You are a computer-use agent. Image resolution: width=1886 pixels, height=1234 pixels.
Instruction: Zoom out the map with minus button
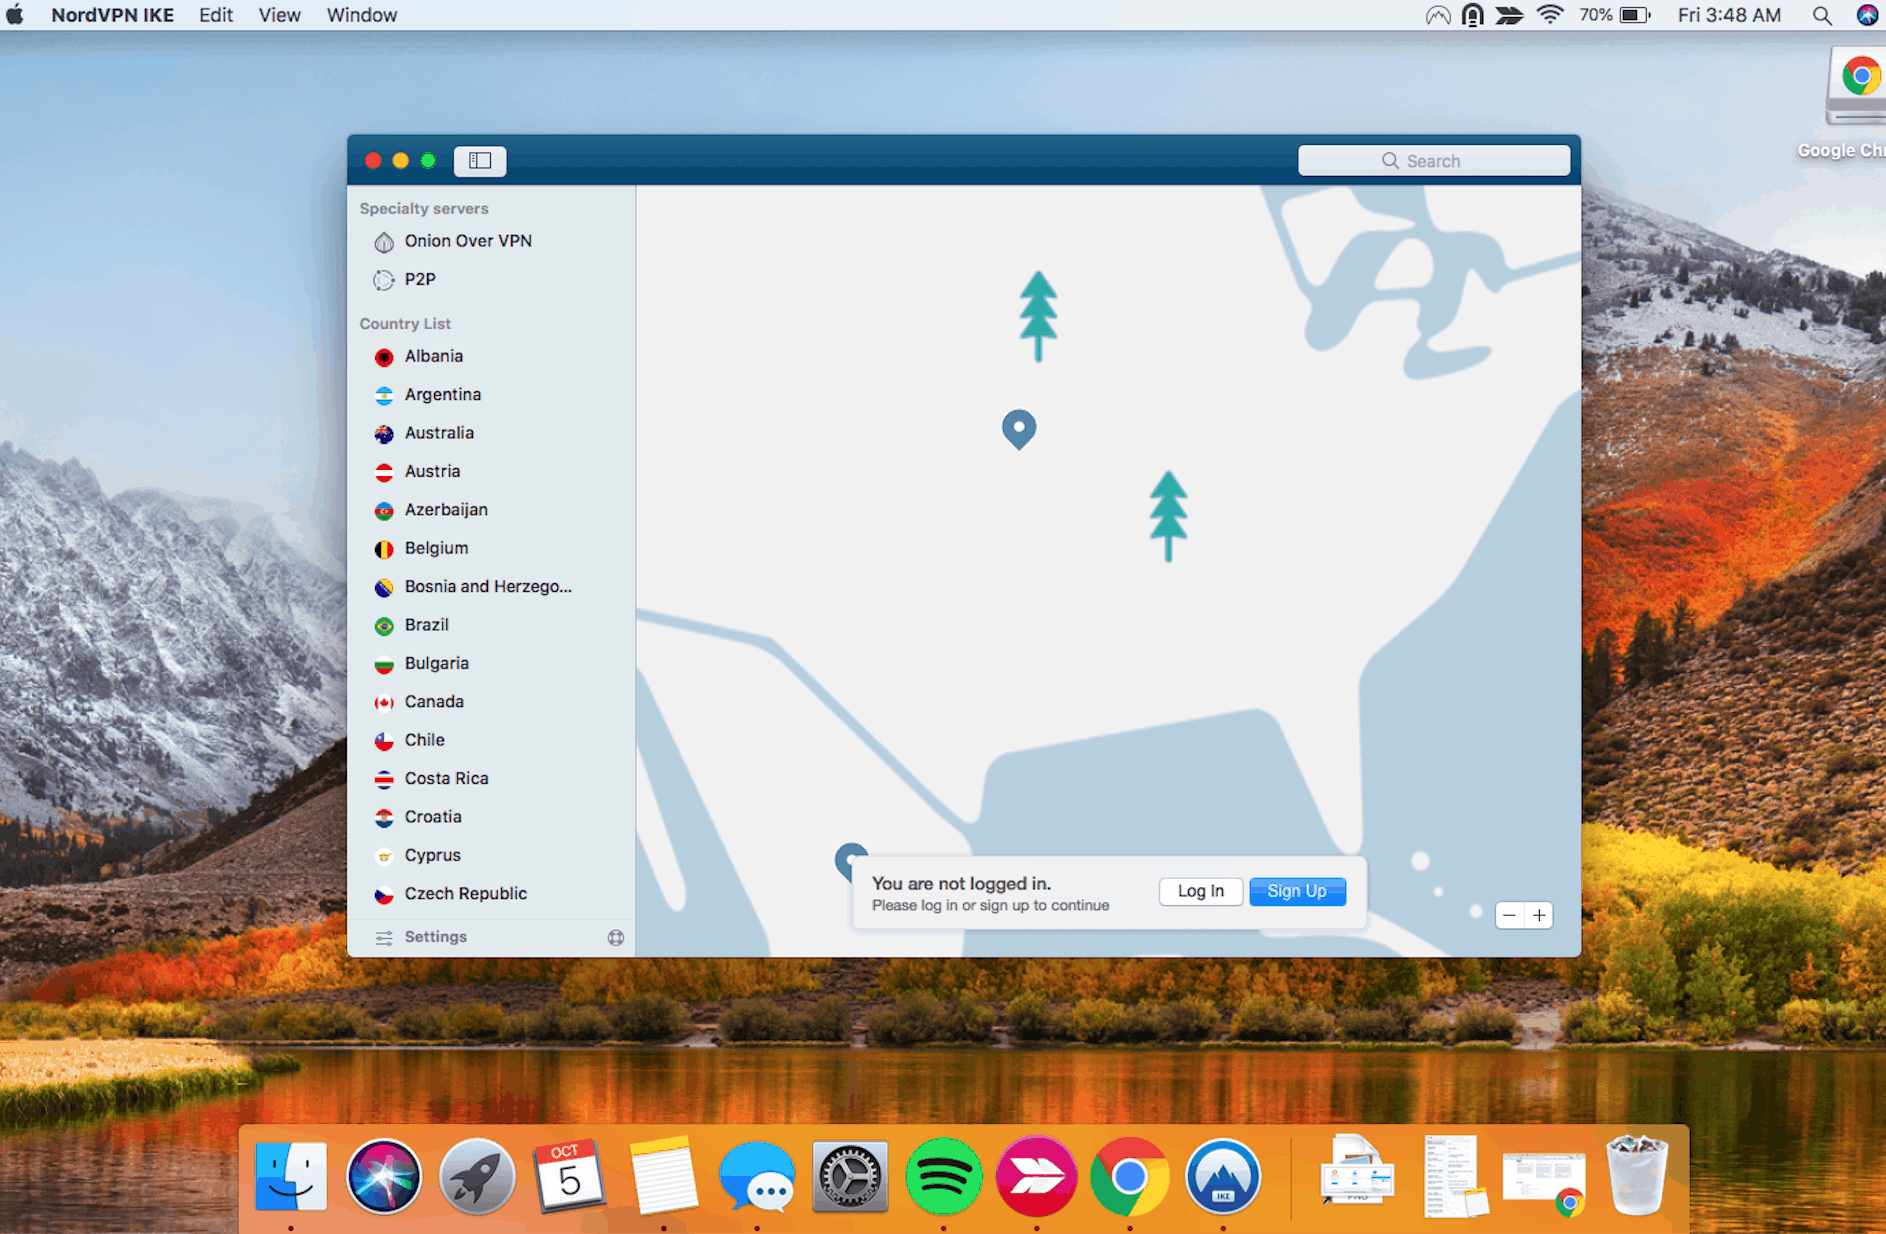pyautogui.click(x=1509, y=915)
